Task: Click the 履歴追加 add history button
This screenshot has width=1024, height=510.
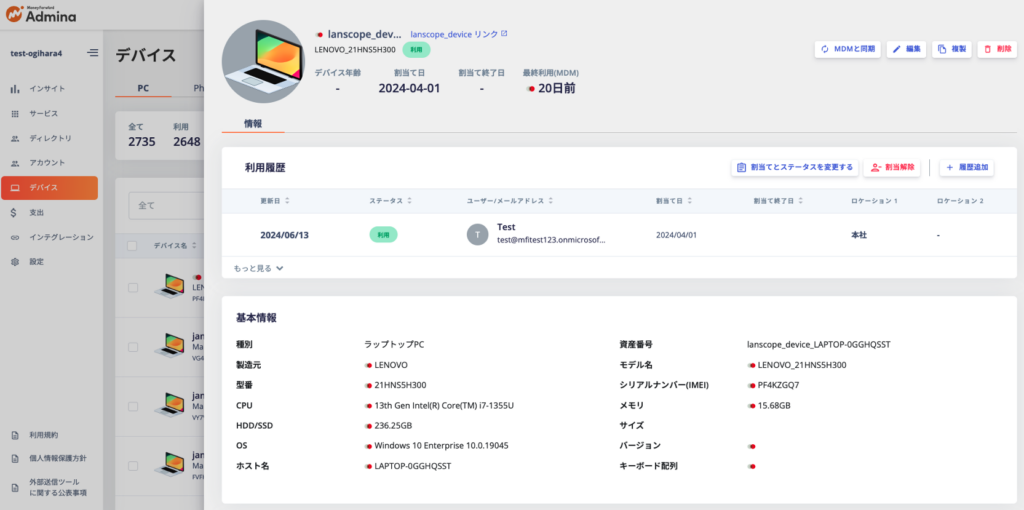Action: pos(967,168)
